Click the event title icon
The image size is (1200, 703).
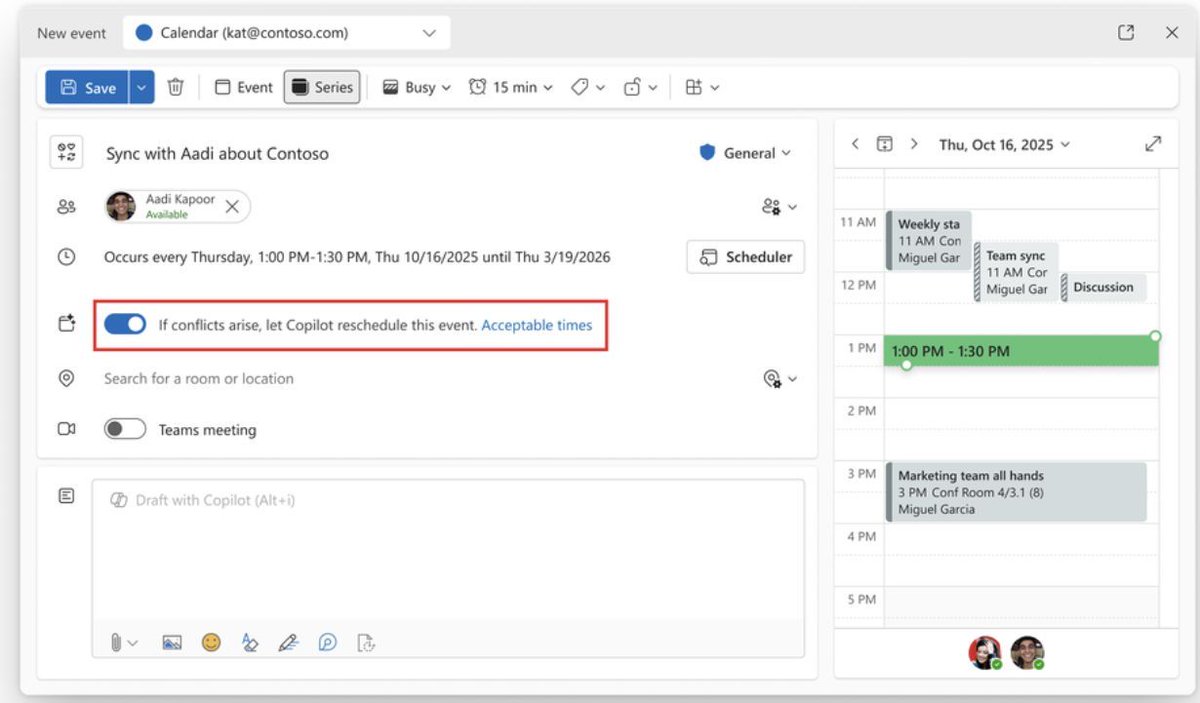click(67, 153)
